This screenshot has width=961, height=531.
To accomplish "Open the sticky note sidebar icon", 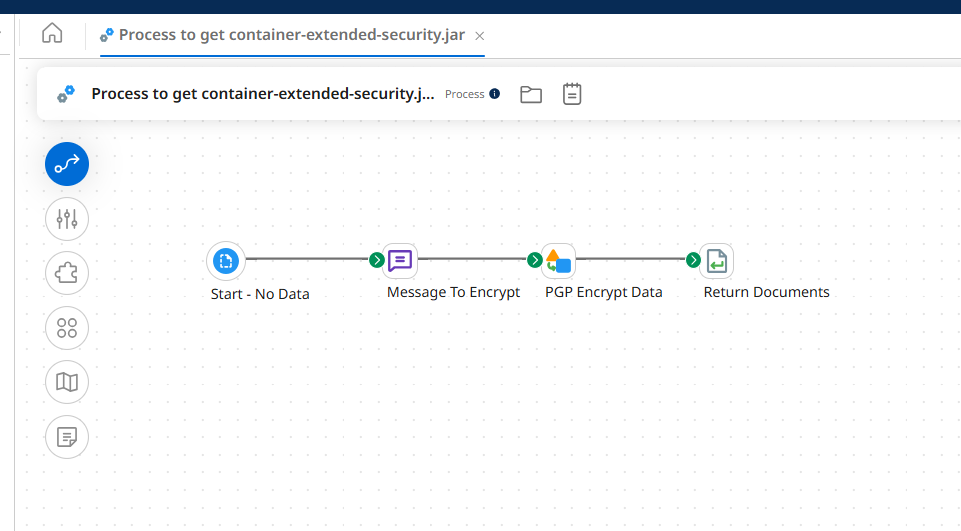I will coord(67,437).
